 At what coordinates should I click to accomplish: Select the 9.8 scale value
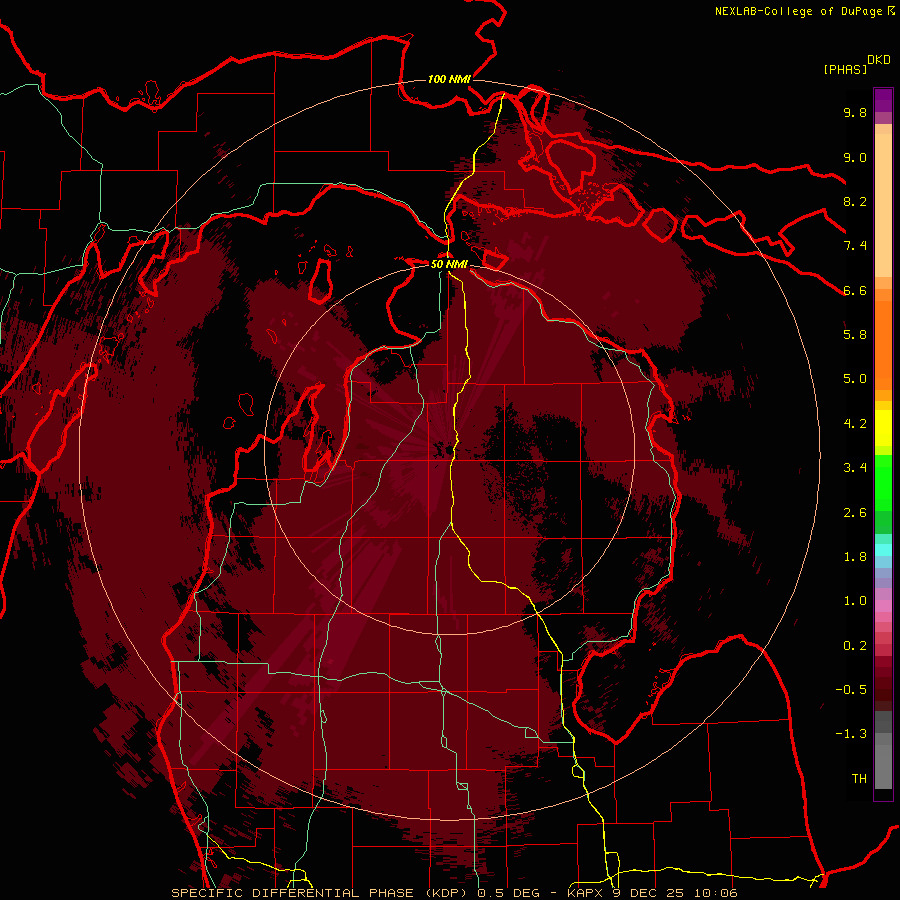855,112
